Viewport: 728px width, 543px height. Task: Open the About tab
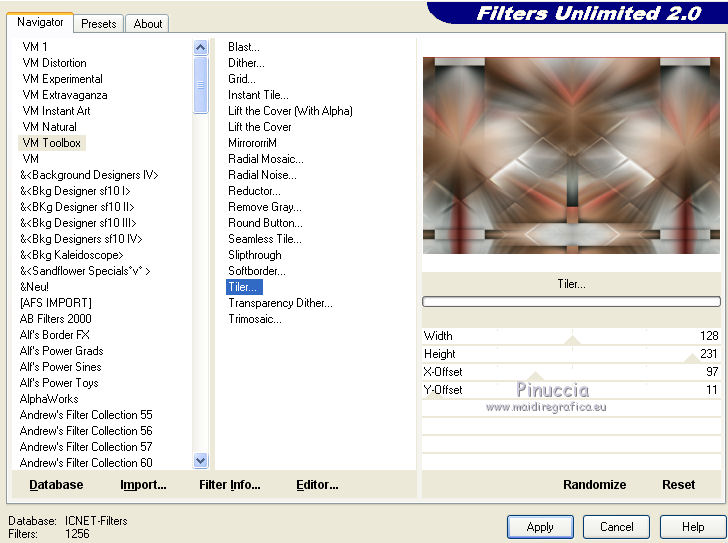[148, 24]
